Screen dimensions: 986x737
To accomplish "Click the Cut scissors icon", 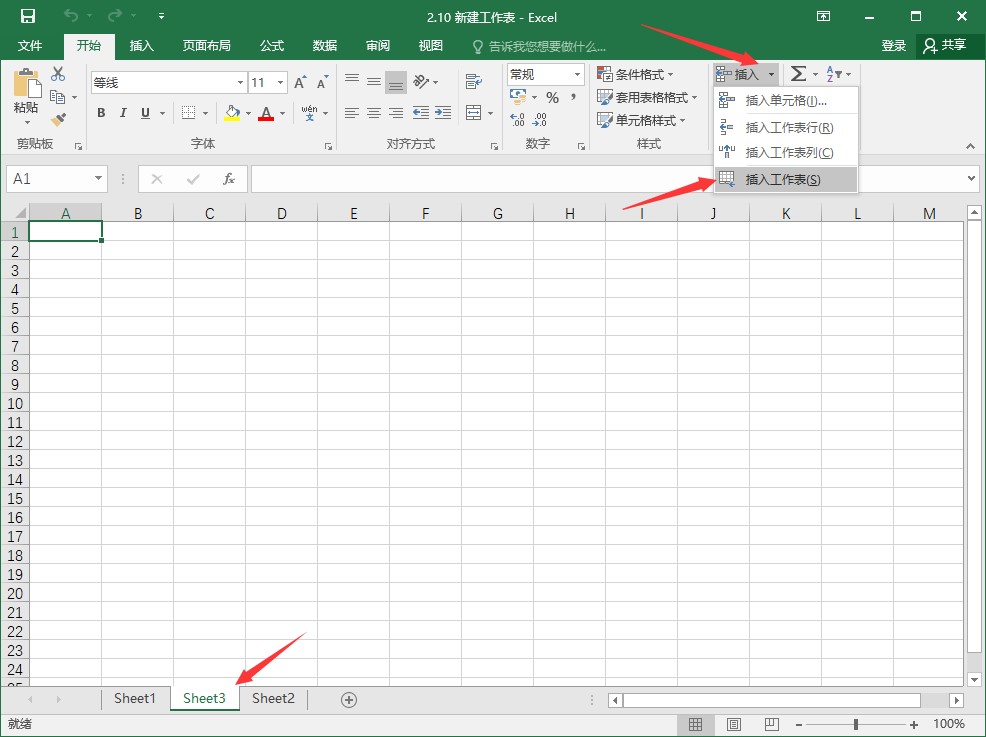I will 58,74.
